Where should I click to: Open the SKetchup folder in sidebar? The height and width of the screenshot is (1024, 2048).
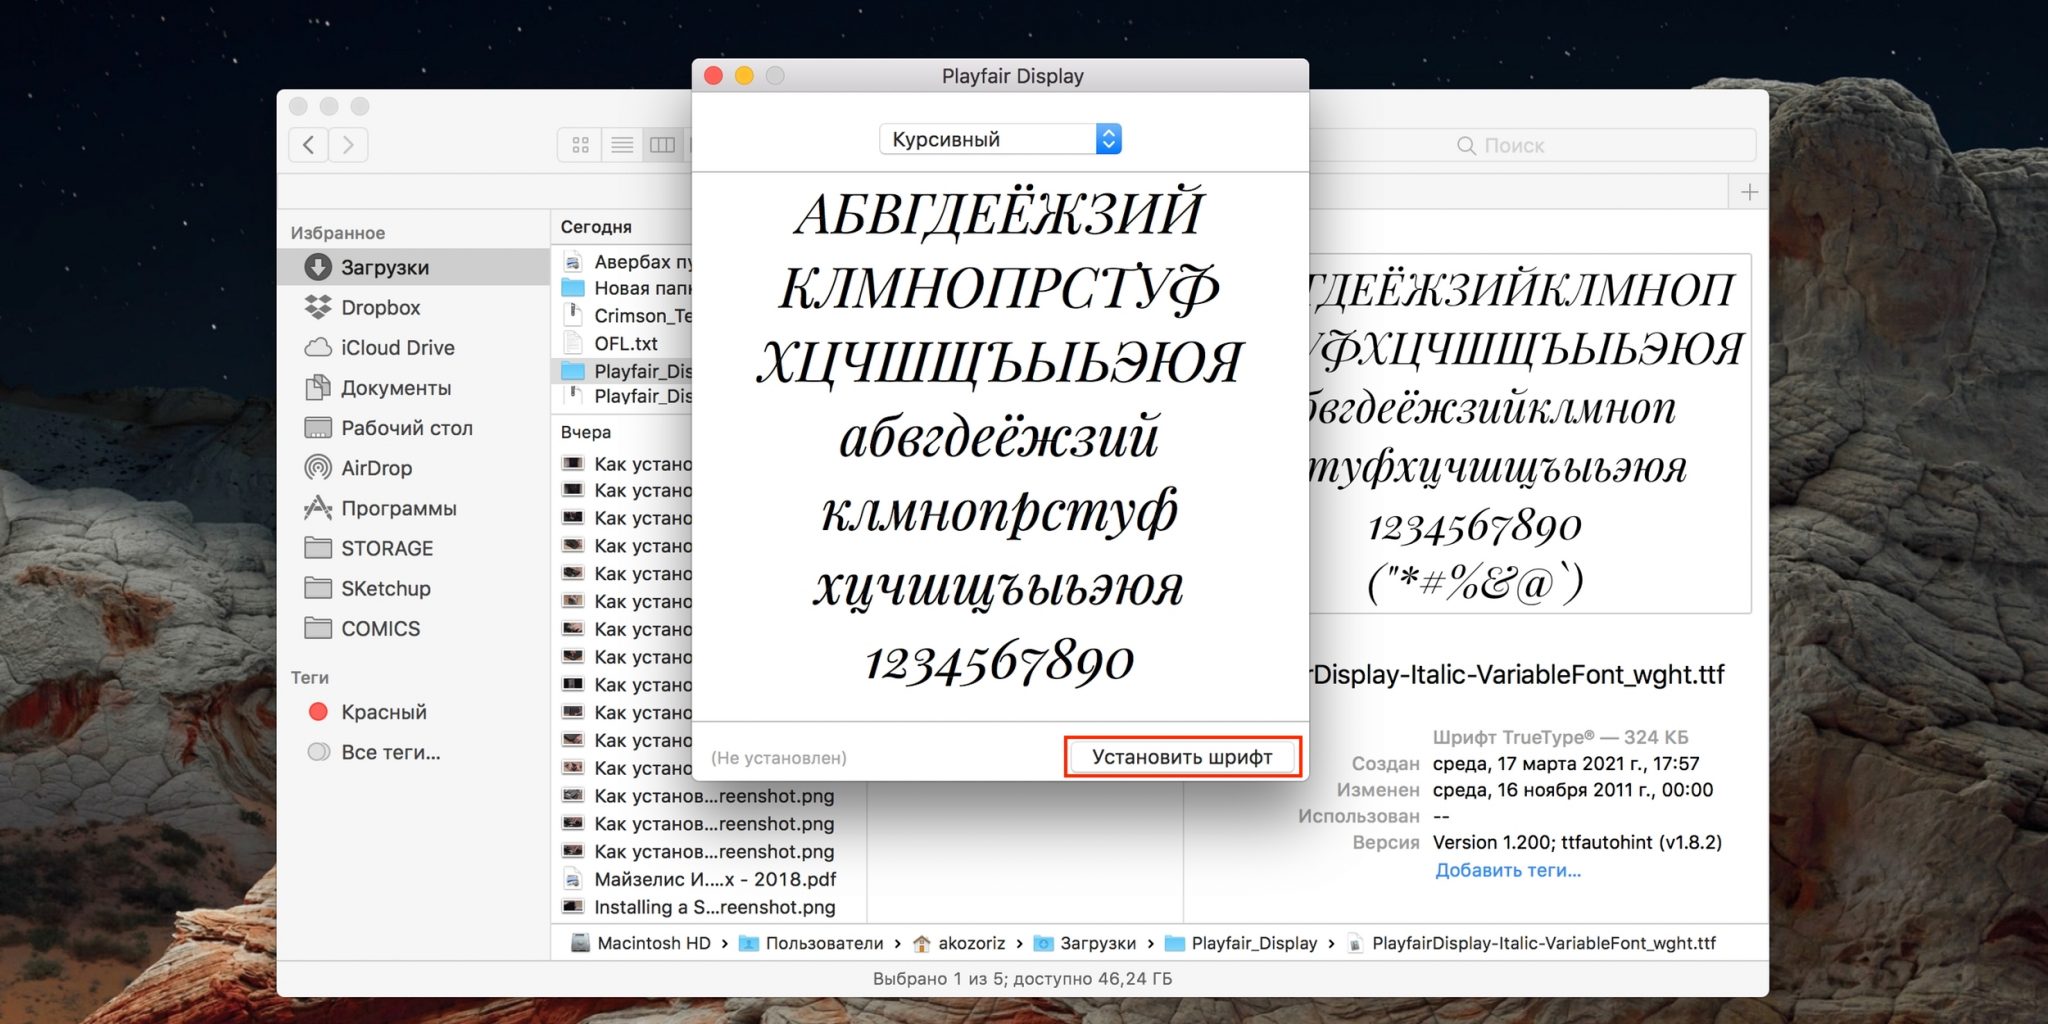[413, 588]
